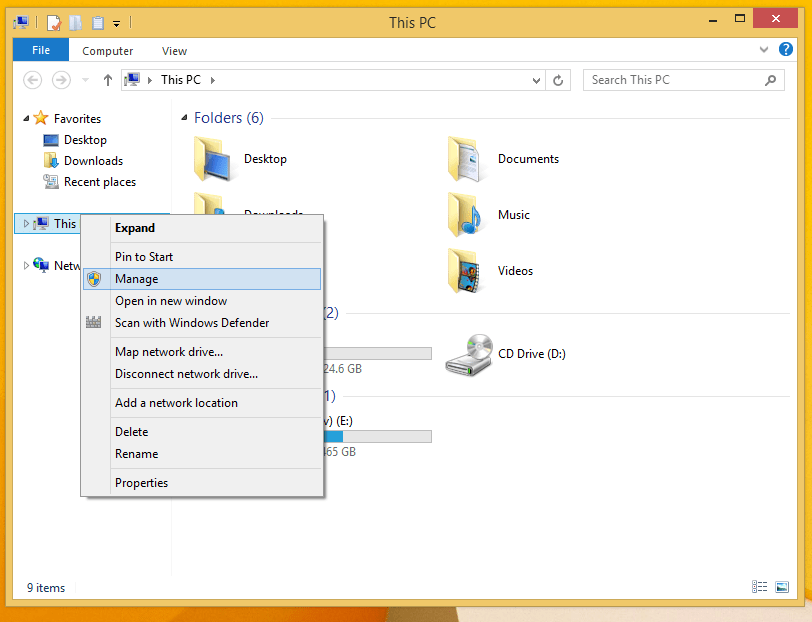Choose Expand in the context menu

point(202,228)
